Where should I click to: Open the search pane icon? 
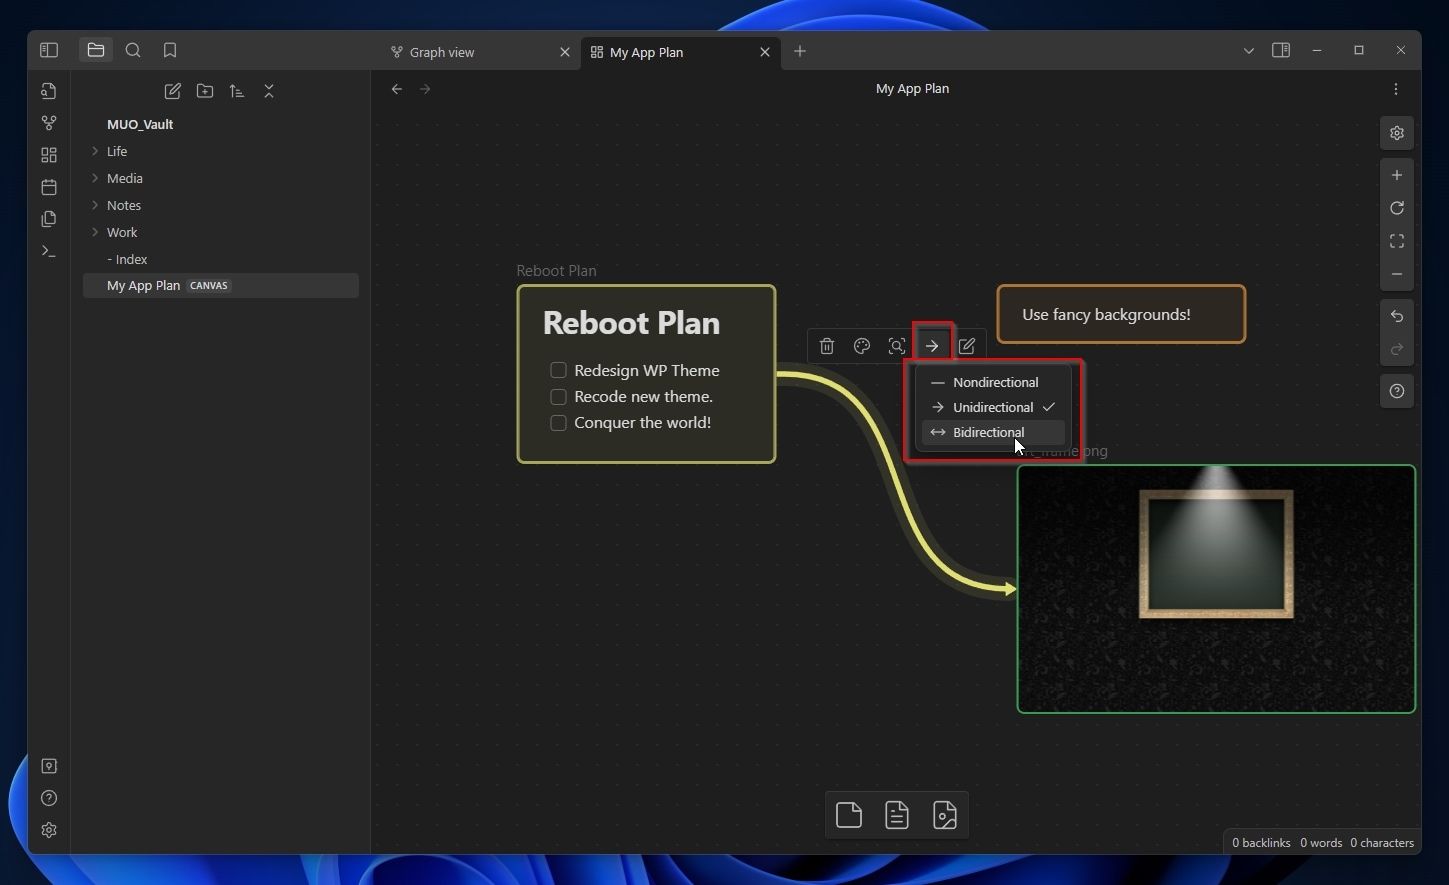click(133, 50)
